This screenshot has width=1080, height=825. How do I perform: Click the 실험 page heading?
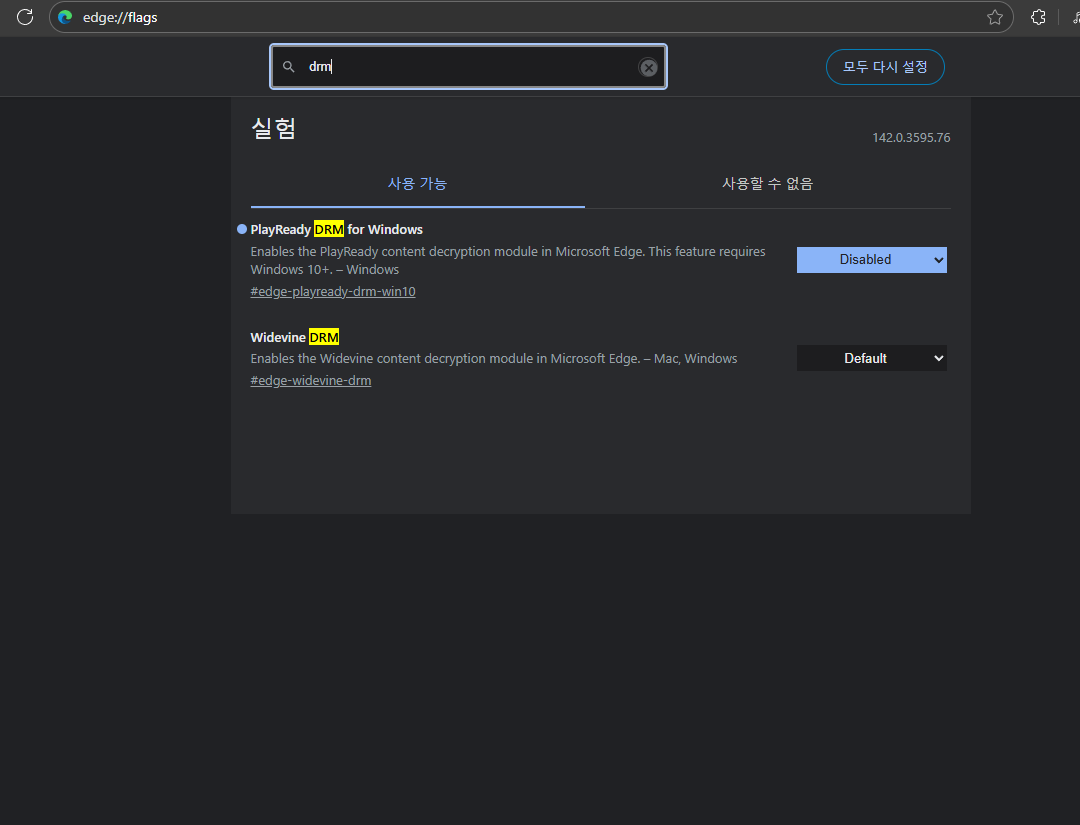point(273,128)
